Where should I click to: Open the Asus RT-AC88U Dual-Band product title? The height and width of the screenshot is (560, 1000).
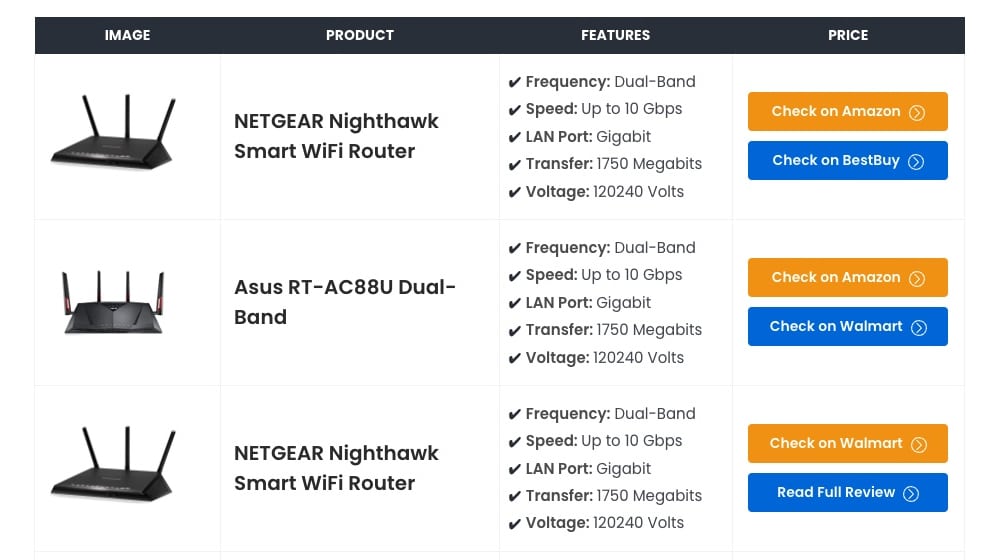tap(345, 302)
